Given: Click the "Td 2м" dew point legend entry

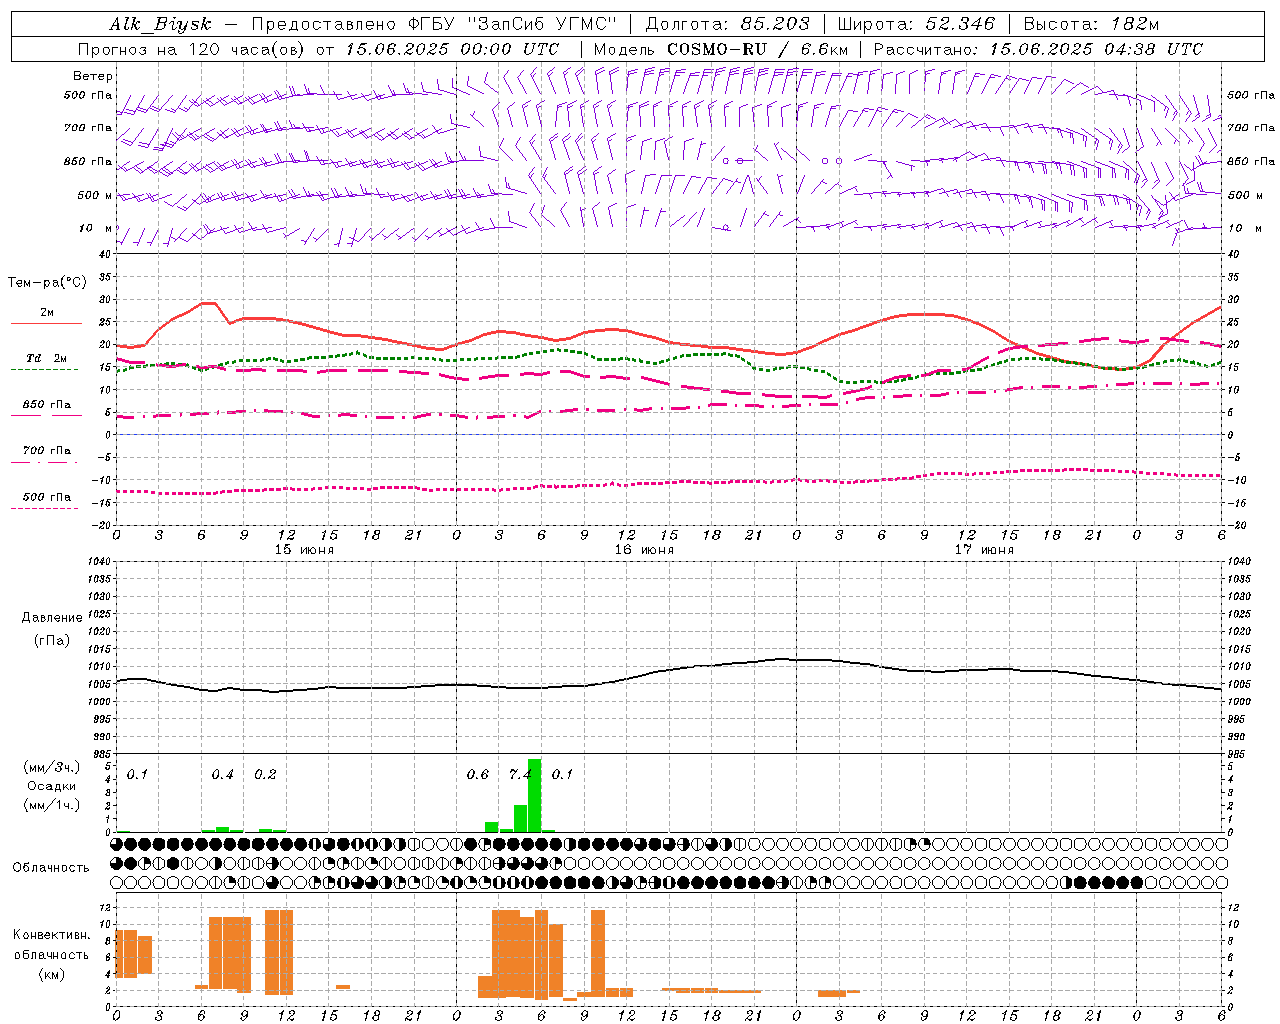Looking at the screenshot, I should point(47,358).
